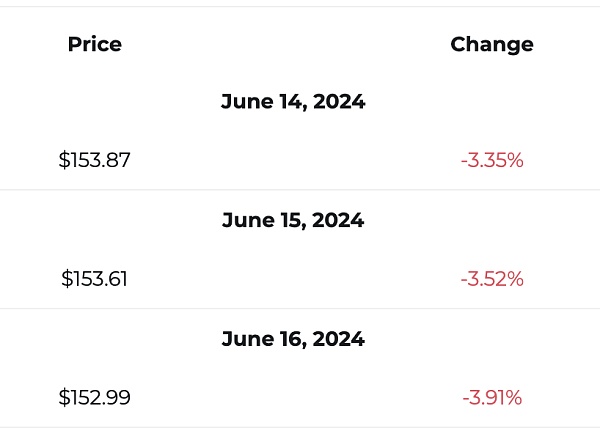This screenshot has height=428, width=600.
Task: Click the -3.91% change value
Action: pos(492,398)
